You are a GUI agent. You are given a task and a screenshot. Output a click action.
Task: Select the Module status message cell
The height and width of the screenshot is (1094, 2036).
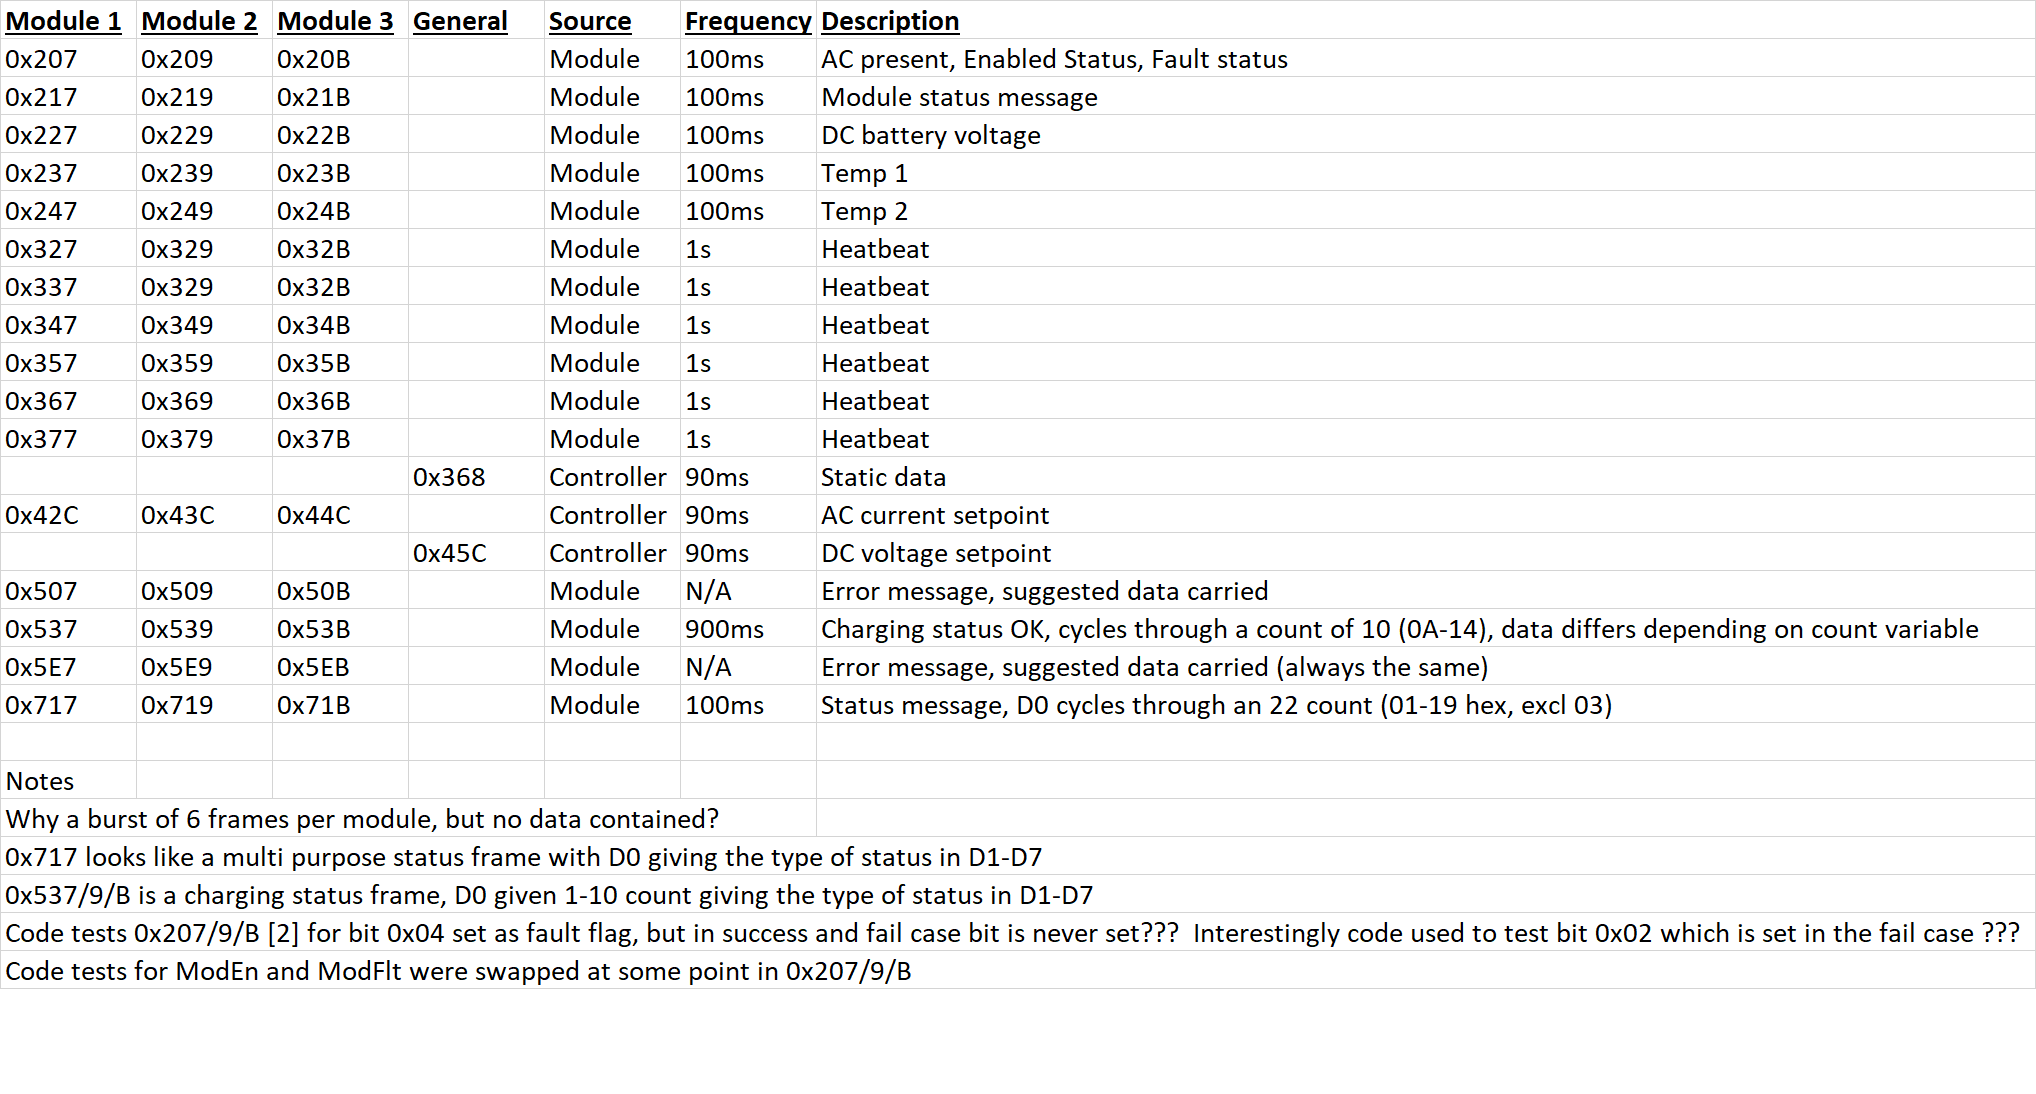(959, 97)
